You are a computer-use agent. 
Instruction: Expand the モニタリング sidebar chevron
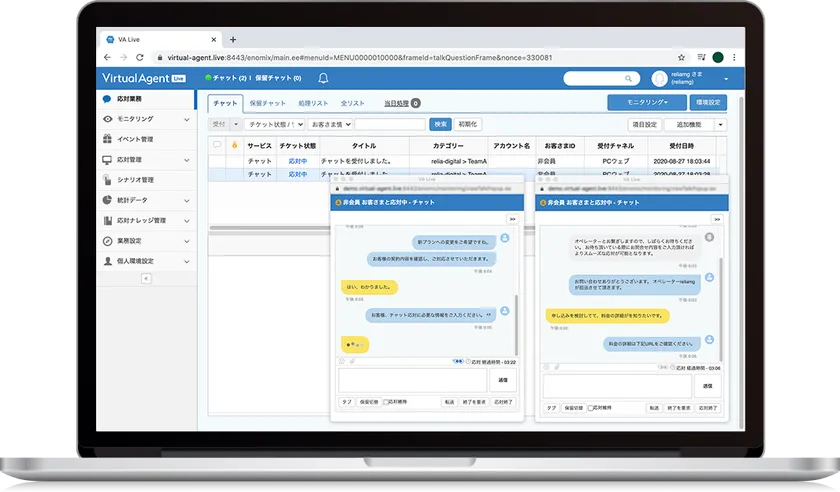(x=186, y=119)
